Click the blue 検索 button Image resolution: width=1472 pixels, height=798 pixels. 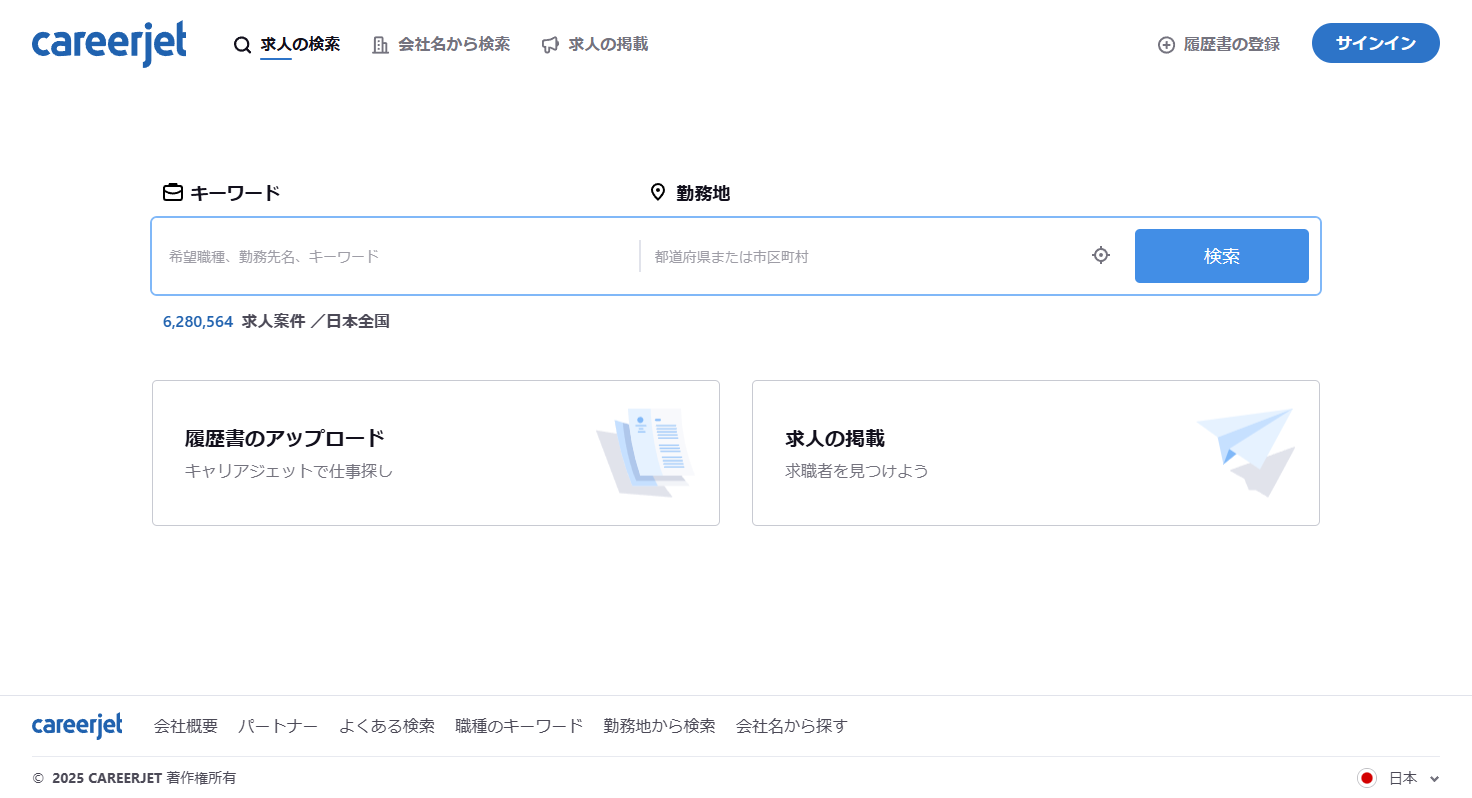tap(1222, 256)
